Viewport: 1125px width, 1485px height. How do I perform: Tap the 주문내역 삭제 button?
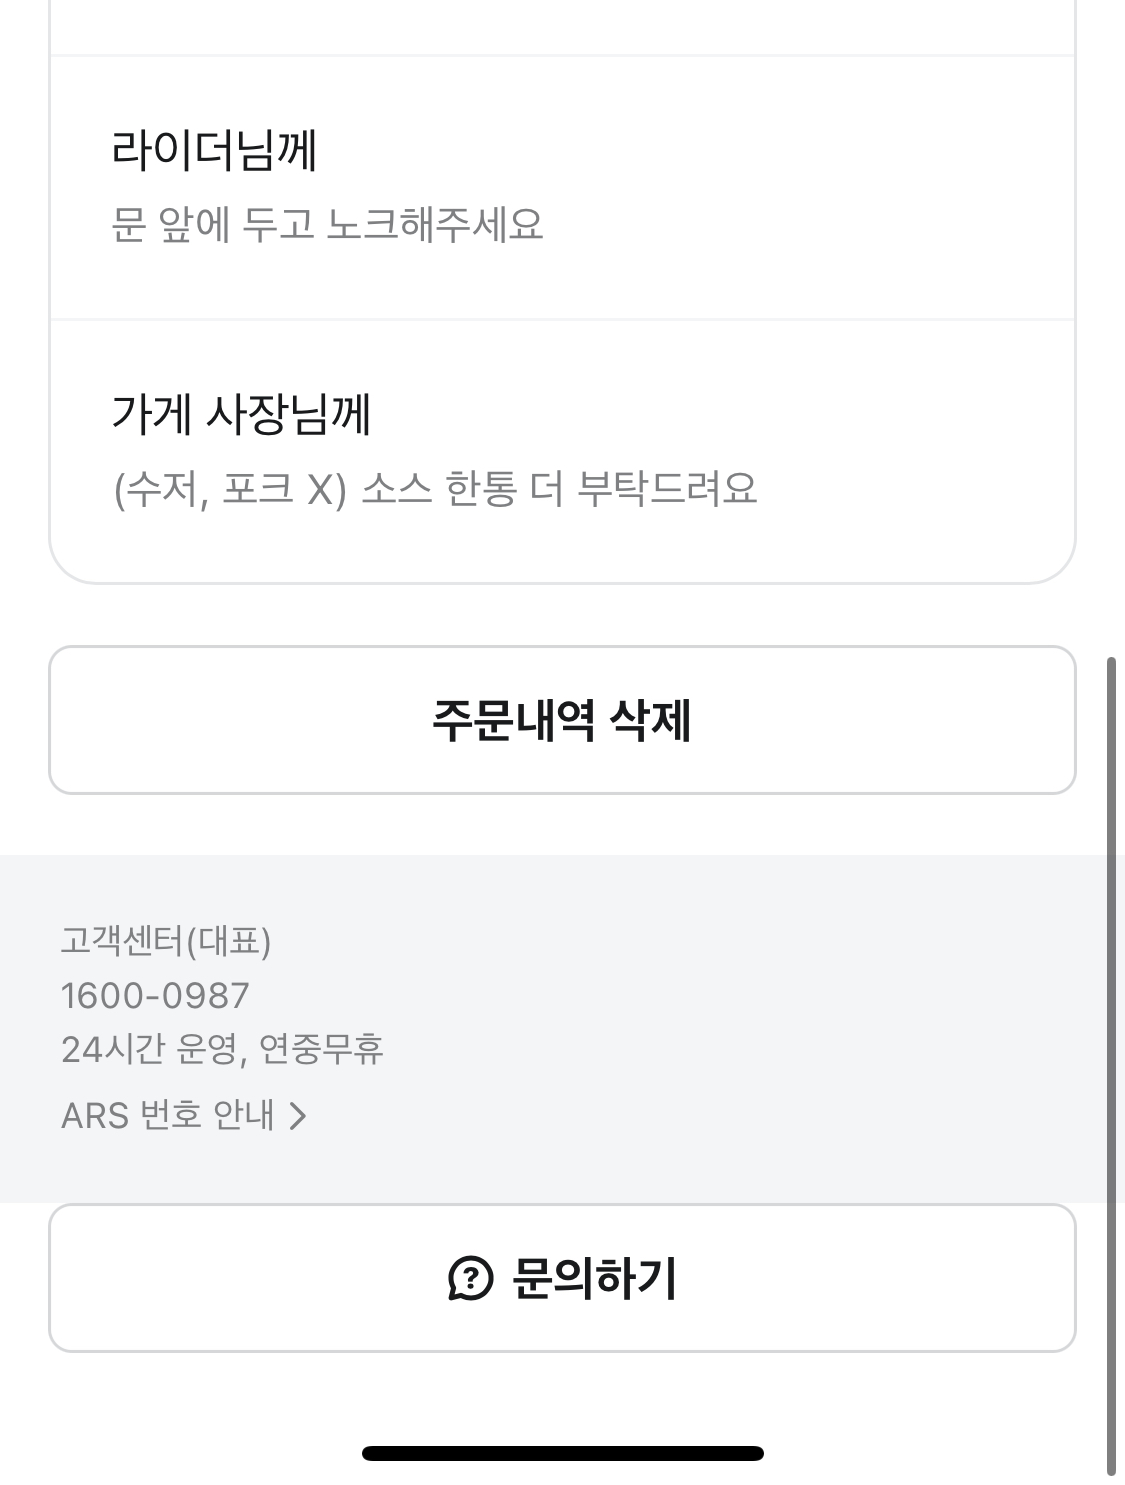562,720
